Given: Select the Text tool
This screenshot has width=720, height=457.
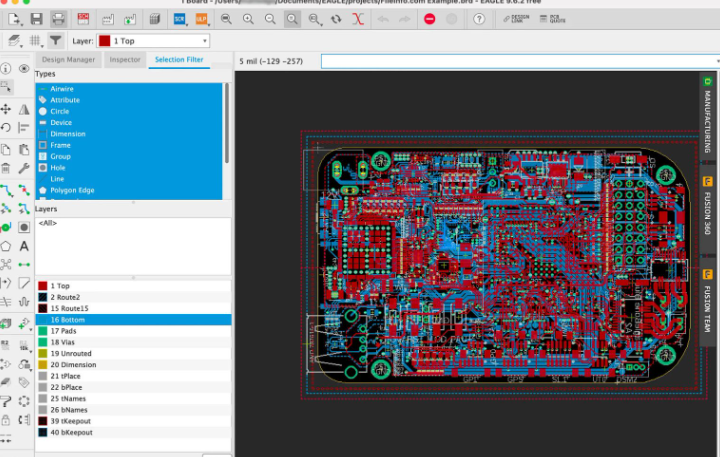Looking at the screenshot, I should pos(24,246).
